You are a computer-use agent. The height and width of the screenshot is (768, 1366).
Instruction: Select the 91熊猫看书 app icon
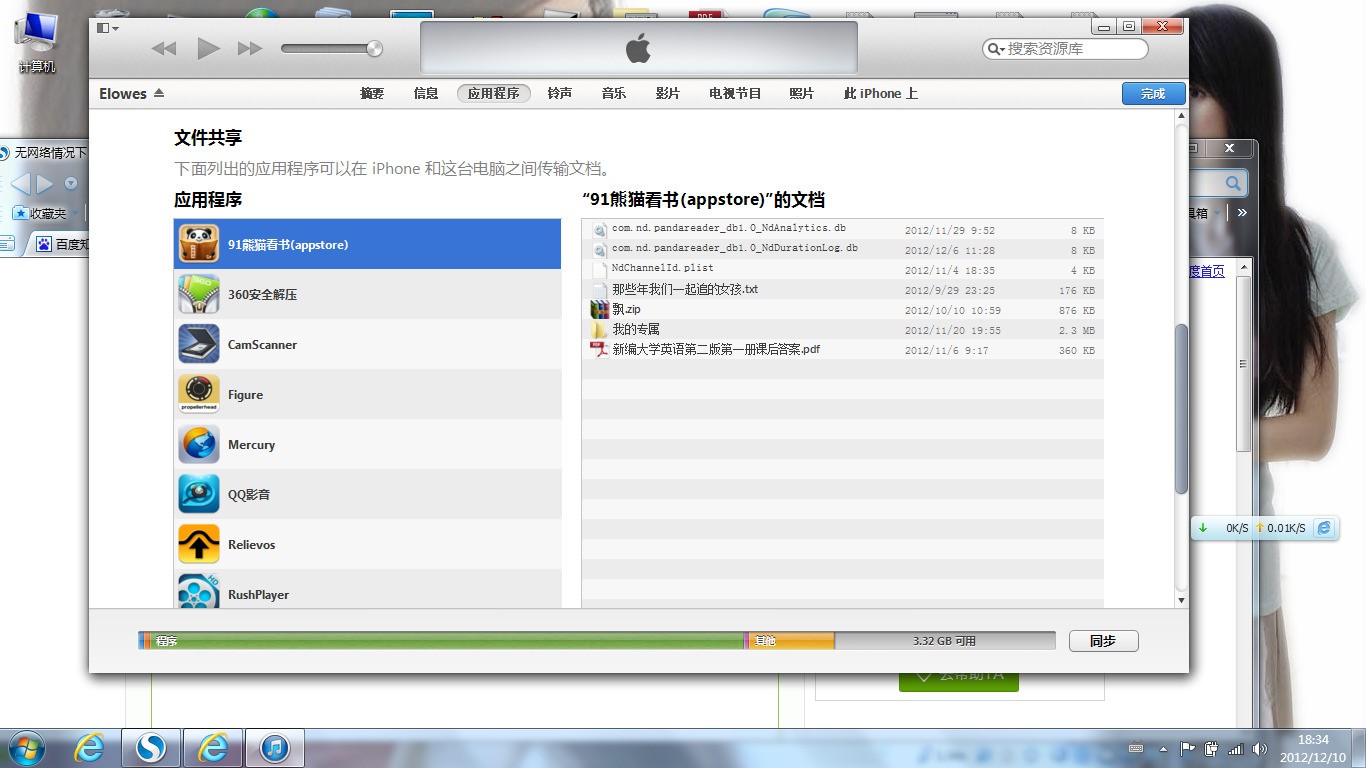pos(198,244)
